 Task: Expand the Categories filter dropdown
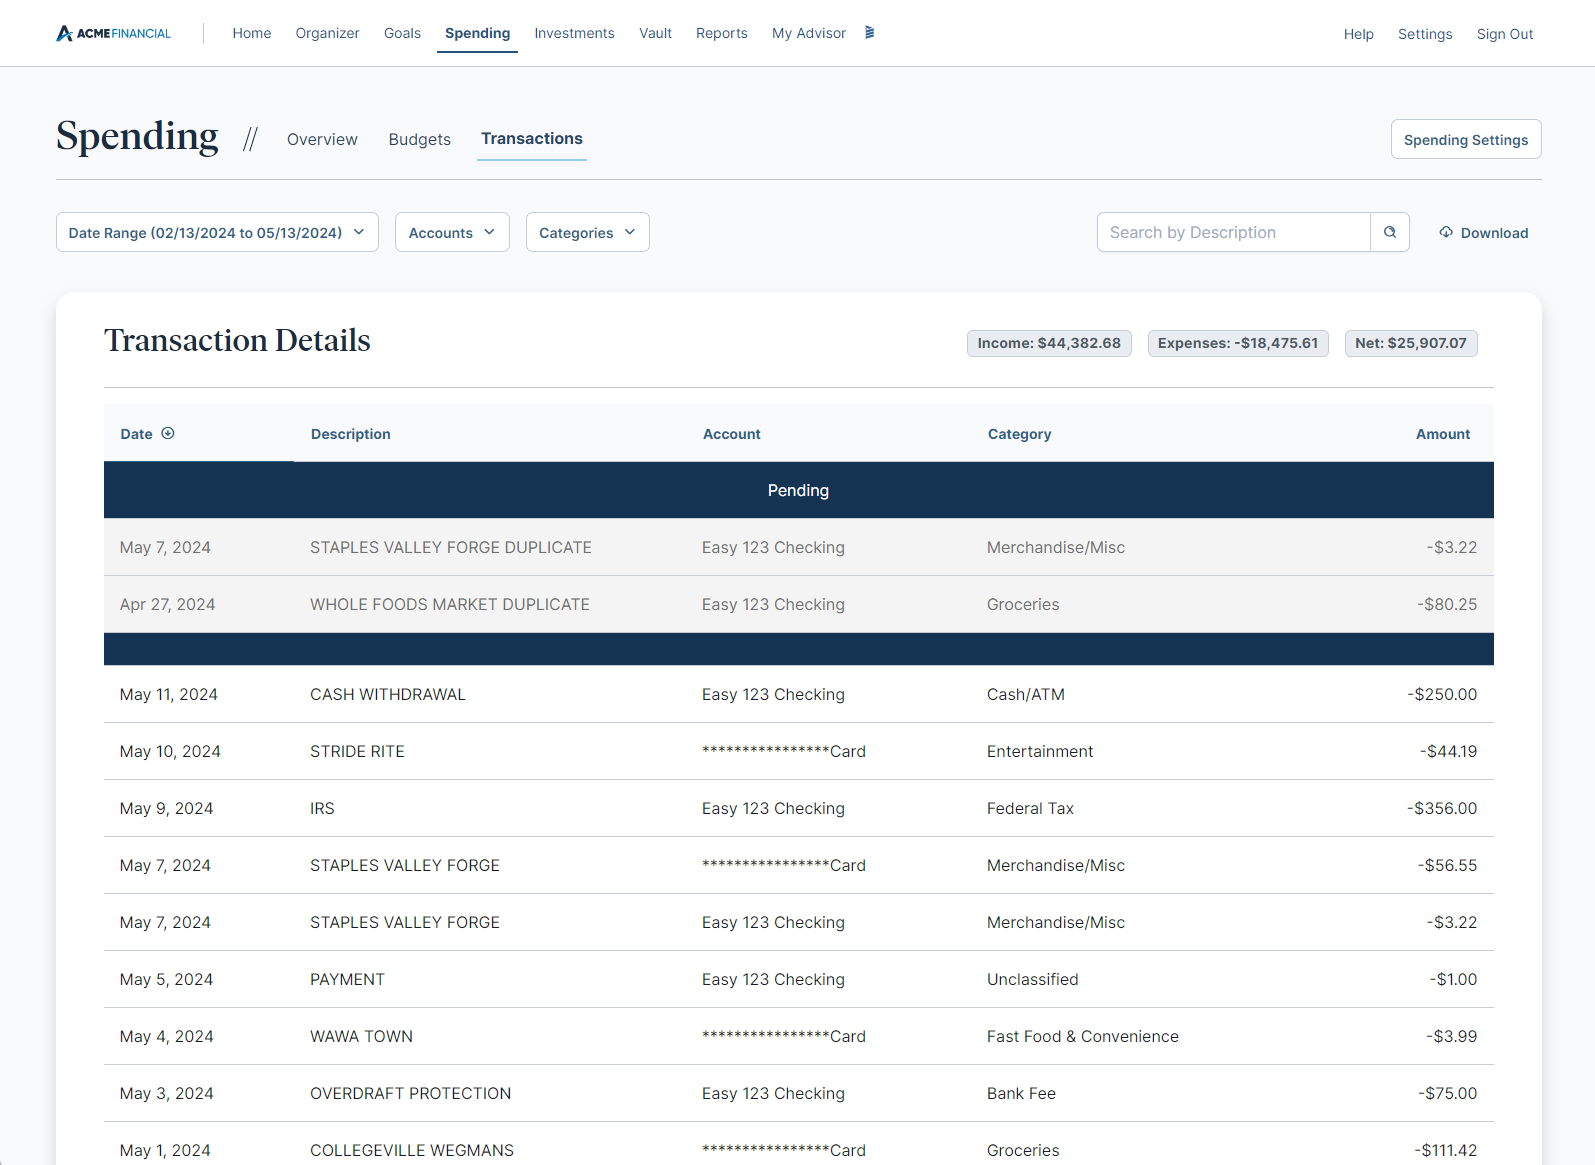coord(587,232)
